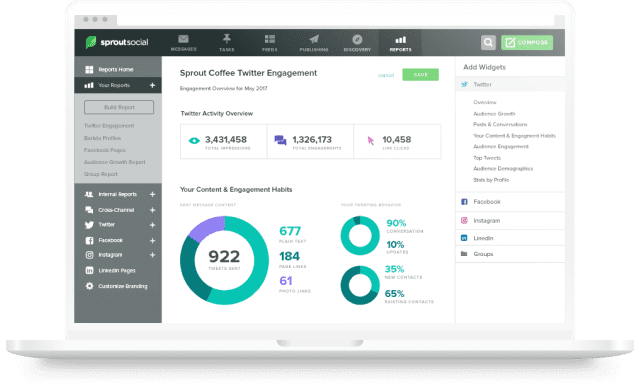Add the Top Tweets widget

(487, 158)
